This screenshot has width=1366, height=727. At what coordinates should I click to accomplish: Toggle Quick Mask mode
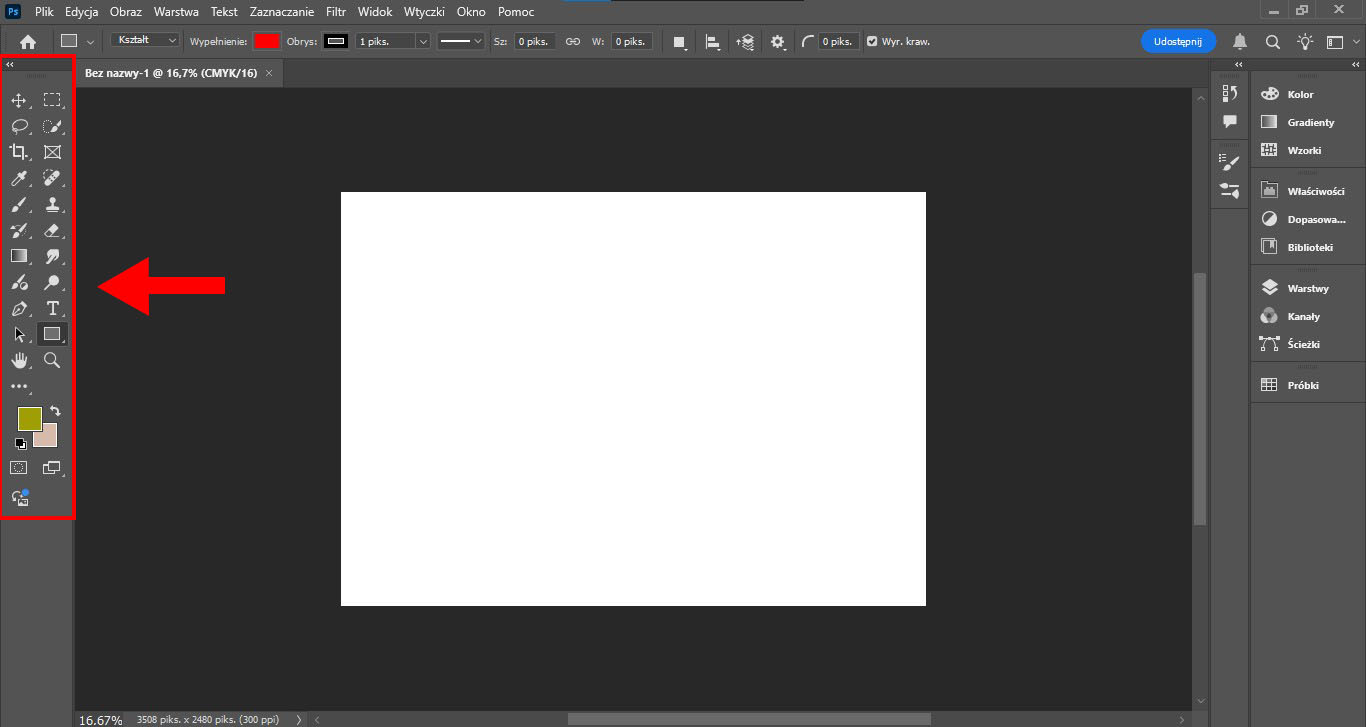coord(19,467)
